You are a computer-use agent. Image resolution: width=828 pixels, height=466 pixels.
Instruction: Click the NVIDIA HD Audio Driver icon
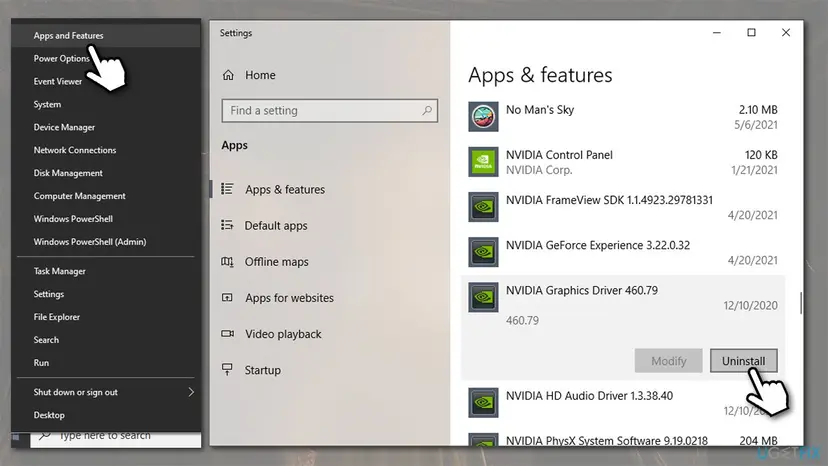point(483,403)
